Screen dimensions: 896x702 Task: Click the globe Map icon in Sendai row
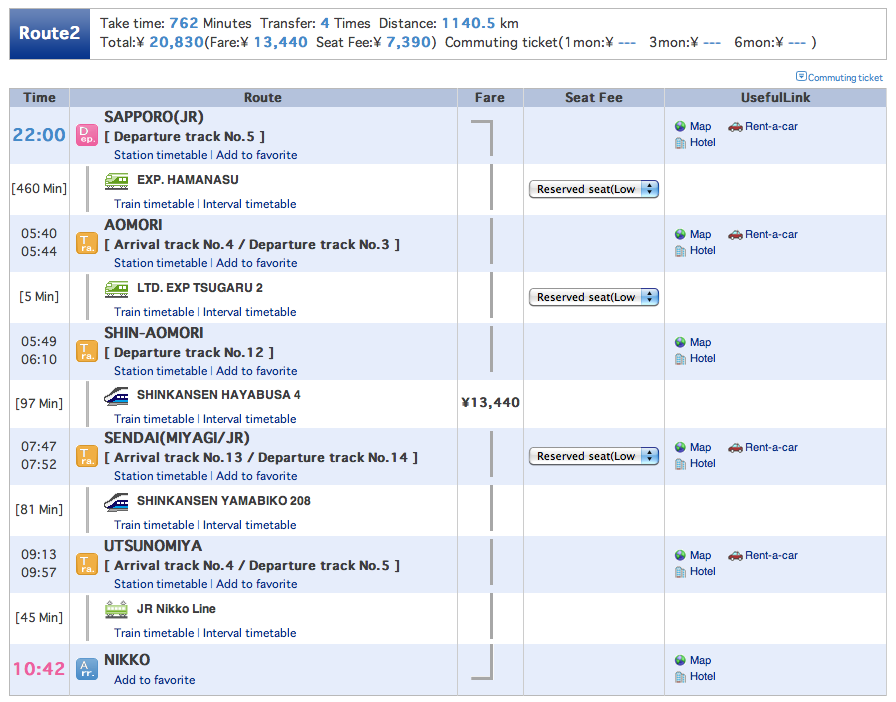[x=680, y=448]
